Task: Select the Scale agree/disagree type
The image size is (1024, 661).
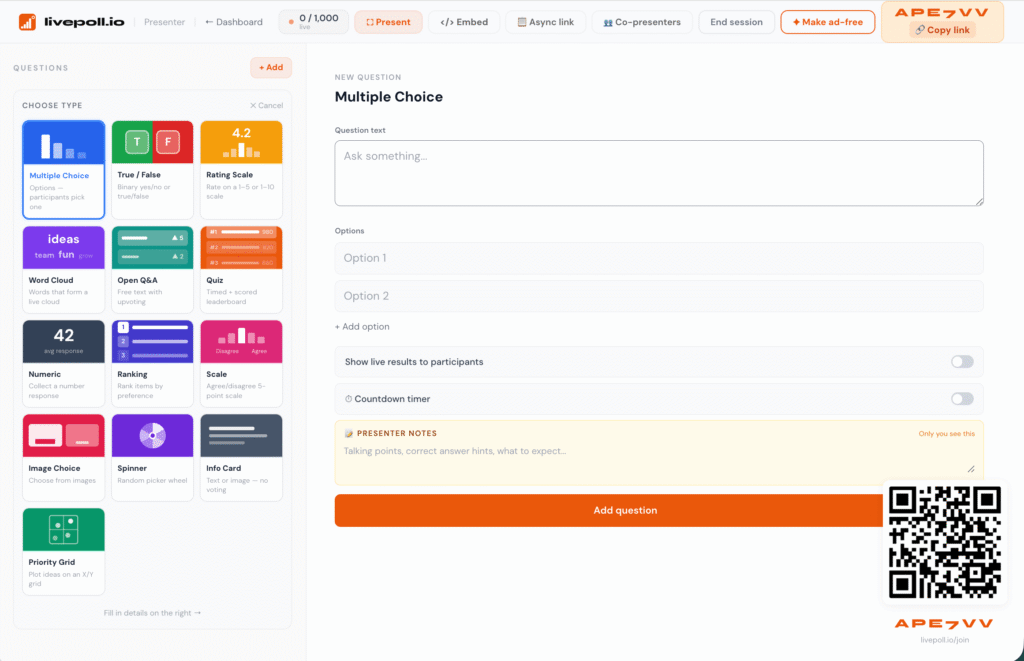Action: [x=241, y=363]
